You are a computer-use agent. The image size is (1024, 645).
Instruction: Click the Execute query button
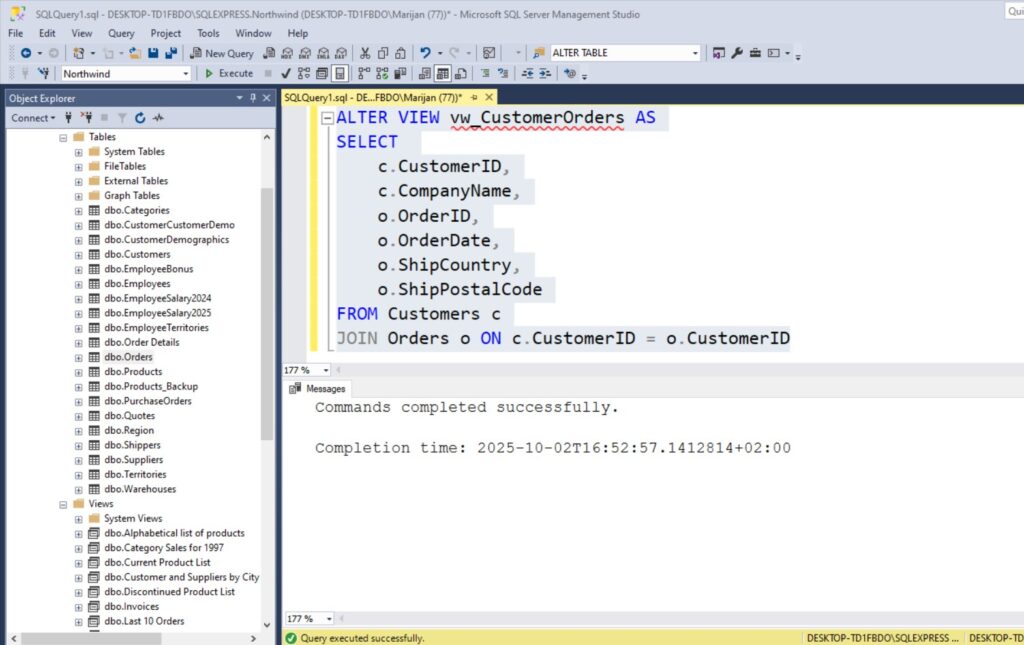pos(229,73)
